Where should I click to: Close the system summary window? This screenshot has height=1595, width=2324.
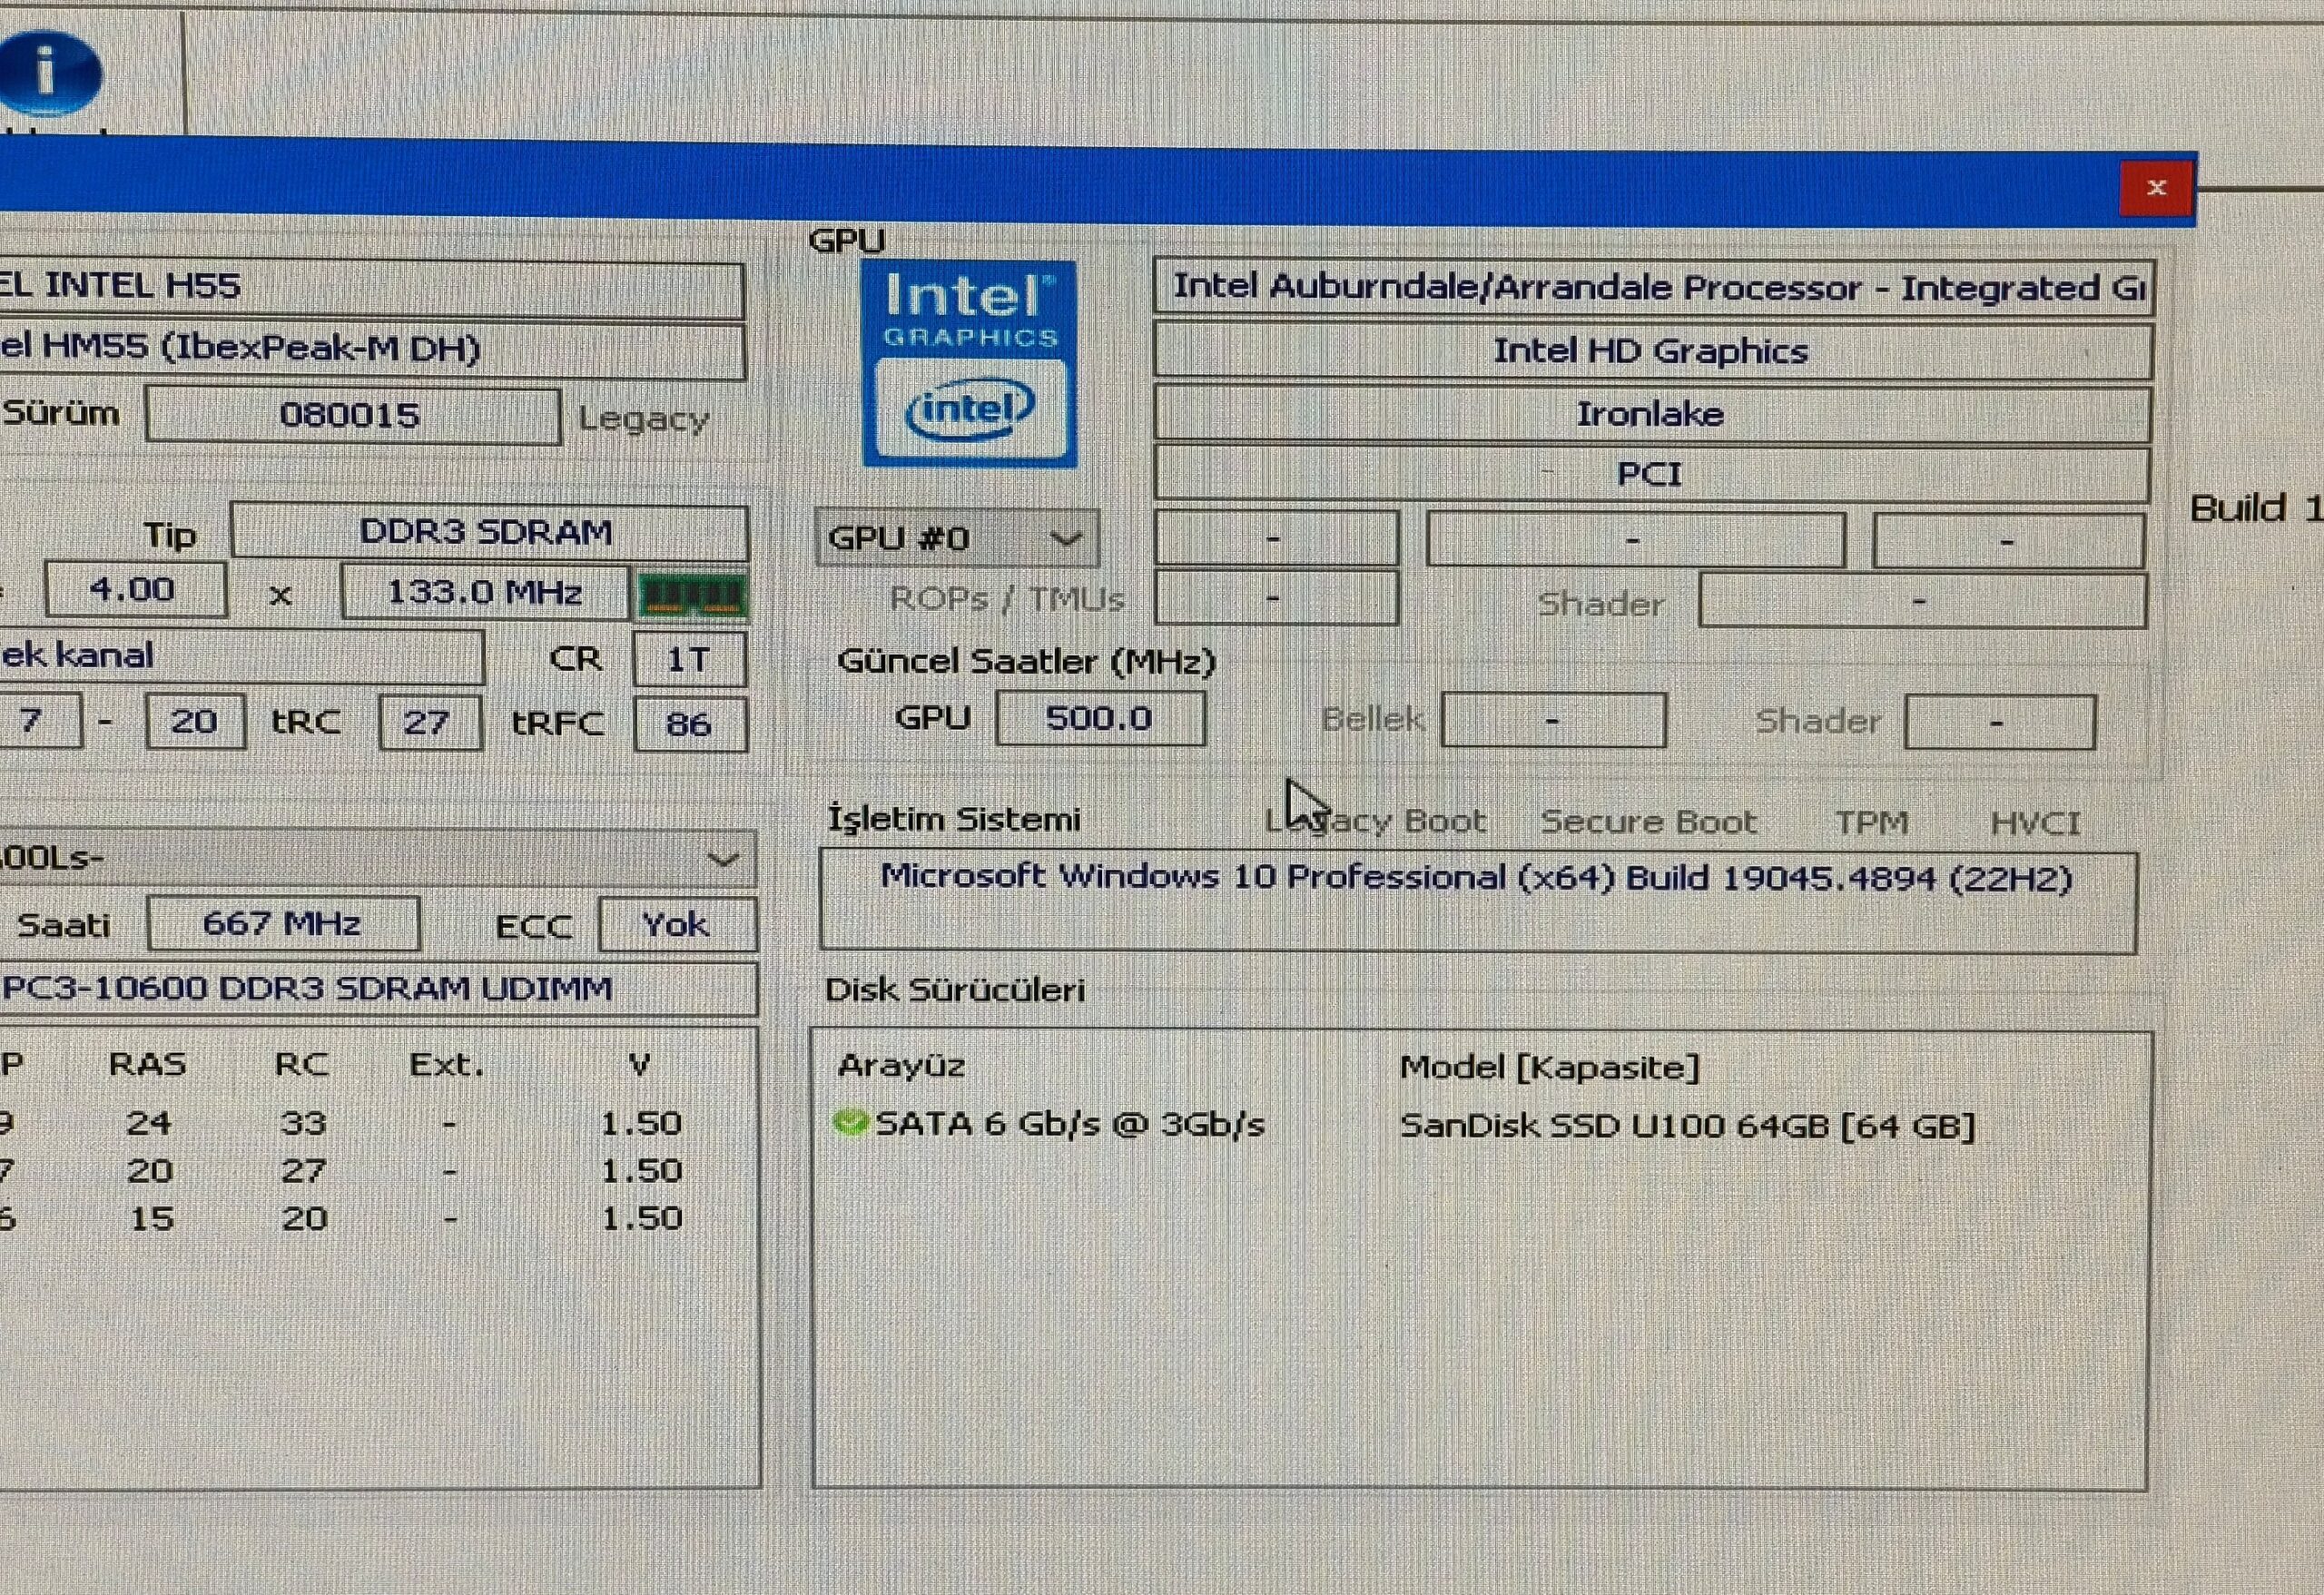point(2157,188)
